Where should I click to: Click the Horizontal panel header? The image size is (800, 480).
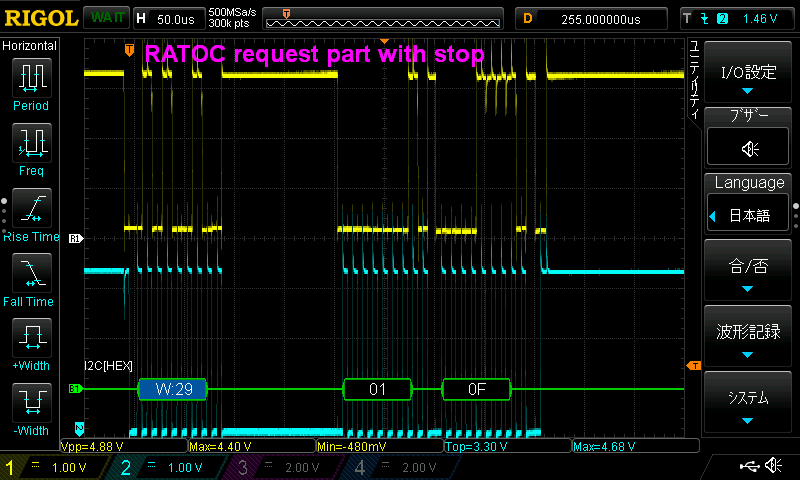[x=30, y=46]
